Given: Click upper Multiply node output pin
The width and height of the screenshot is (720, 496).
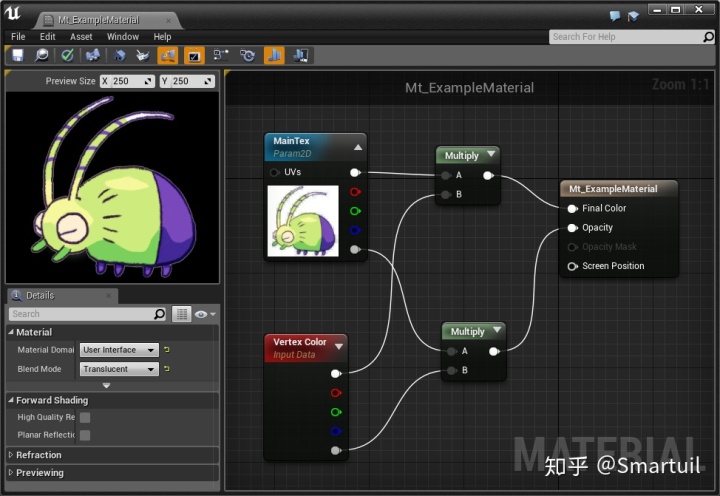Looking at the screenshot, I should click(488, 175).
